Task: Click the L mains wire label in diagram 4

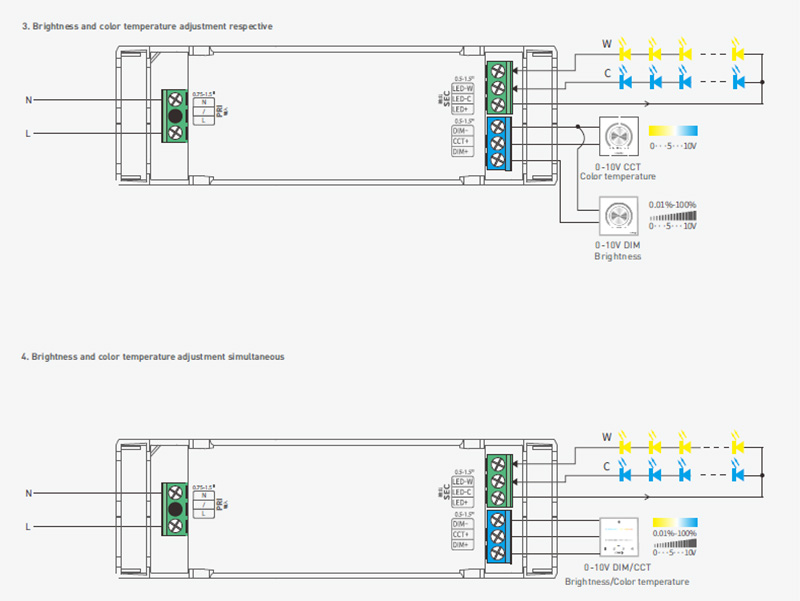Action: [28, 527]
